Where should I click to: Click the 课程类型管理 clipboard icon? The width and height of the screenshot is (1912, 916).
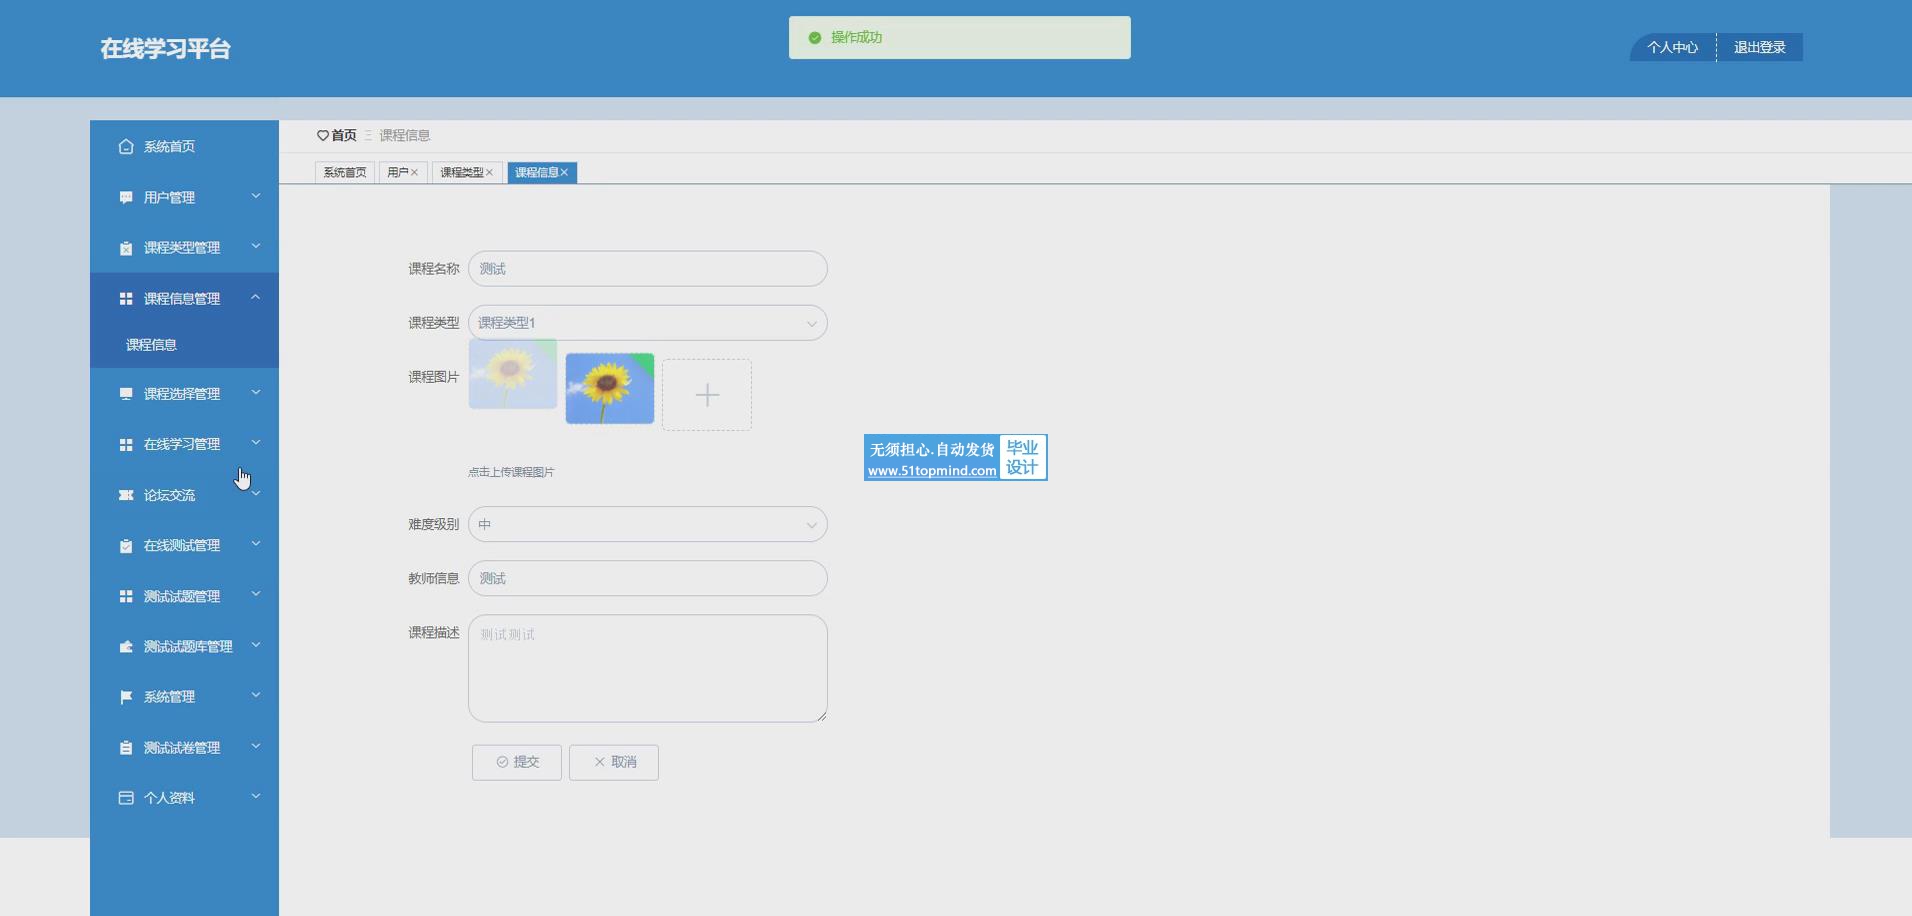click(126, 248)
